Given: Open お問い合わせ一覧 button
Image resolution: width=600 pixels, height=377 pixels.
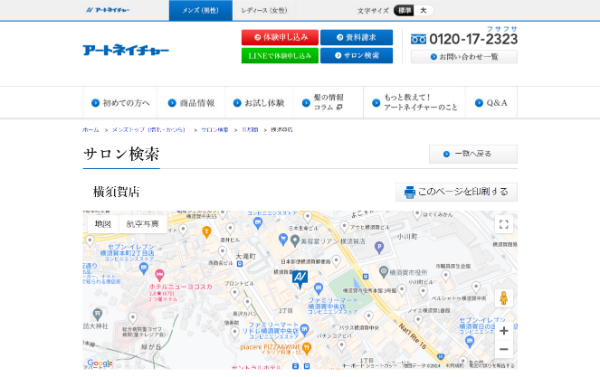Looking at the screenshot, I should tap(464, 57).
